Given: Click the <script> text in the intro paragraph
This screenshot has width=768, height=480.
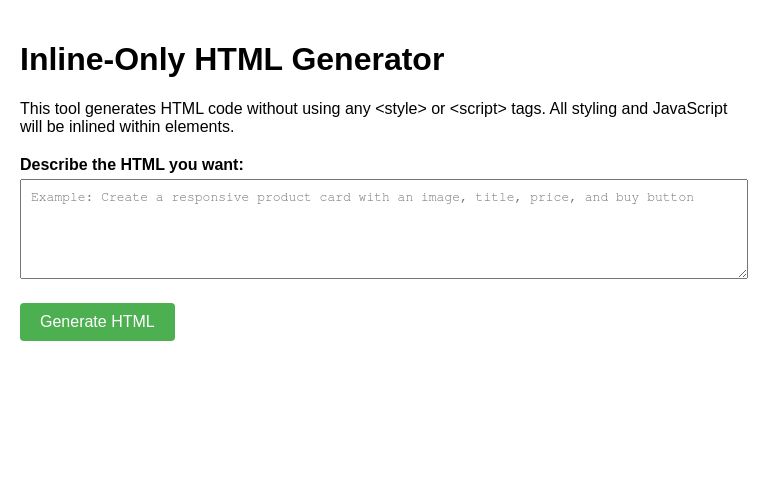Looking at the screenshot, I should click(478, 109).
